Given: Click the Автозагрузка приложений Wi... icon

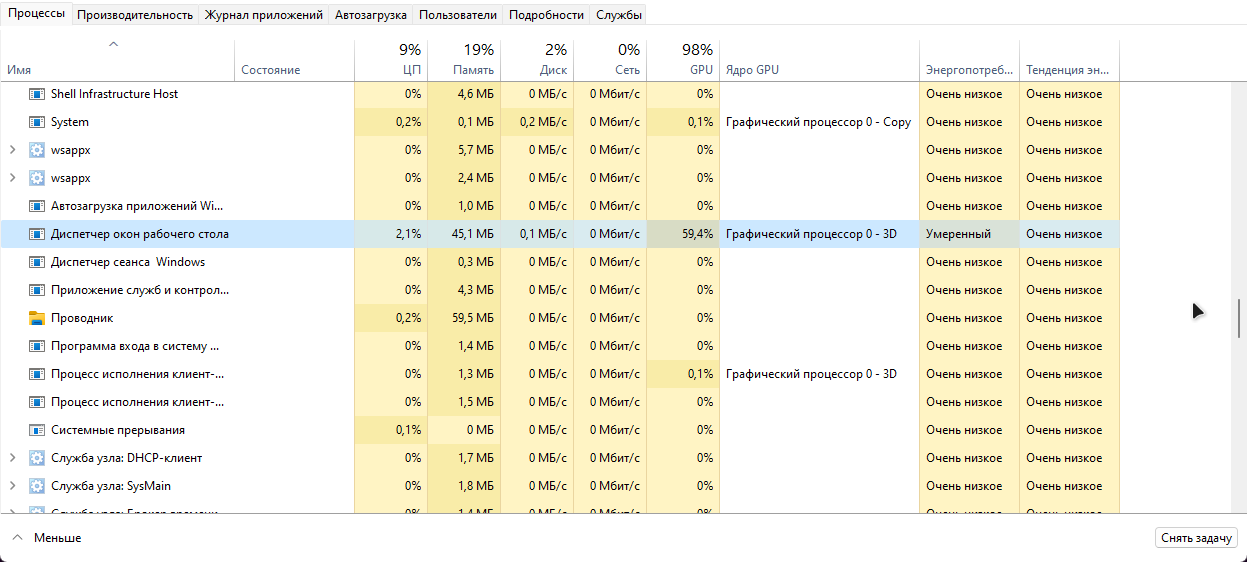Looking at the screenshot, I should (x=37, y=206).
